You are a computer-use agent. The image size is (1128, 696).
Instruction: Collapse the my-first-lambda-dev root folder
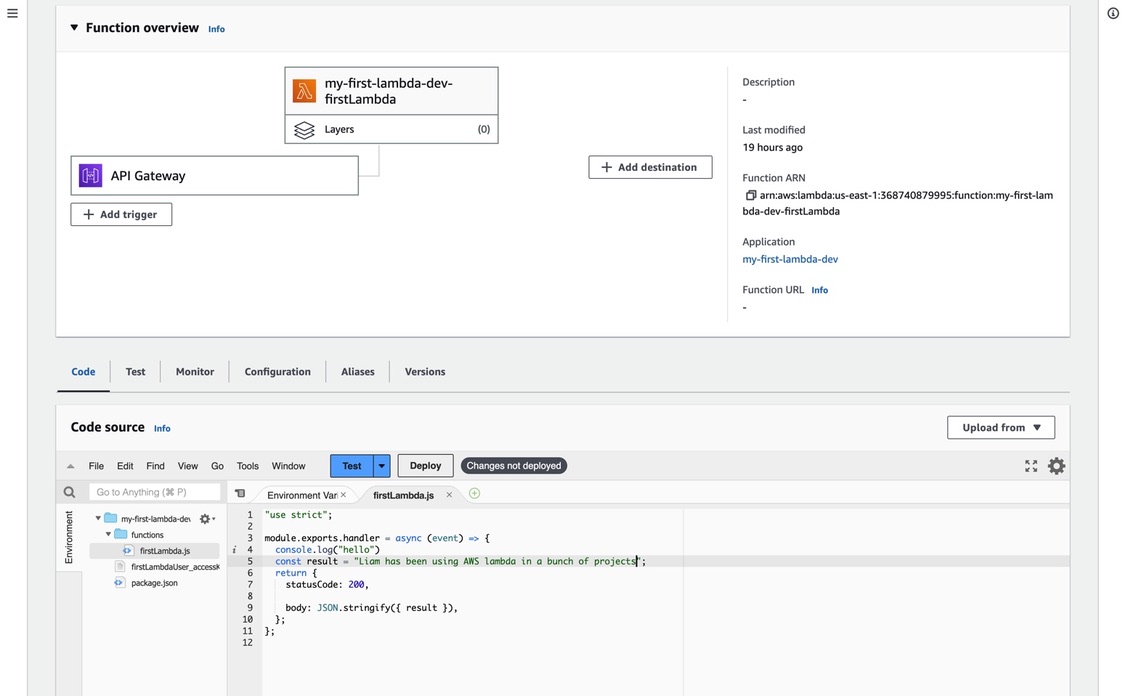click(x=99, y=518)
